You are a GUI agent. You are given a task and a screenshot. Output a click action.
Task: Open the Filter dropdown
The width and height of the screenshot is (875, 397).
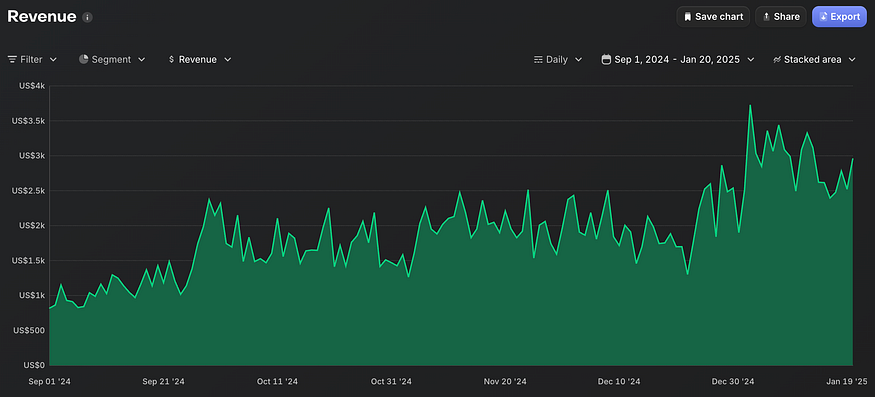32,59
